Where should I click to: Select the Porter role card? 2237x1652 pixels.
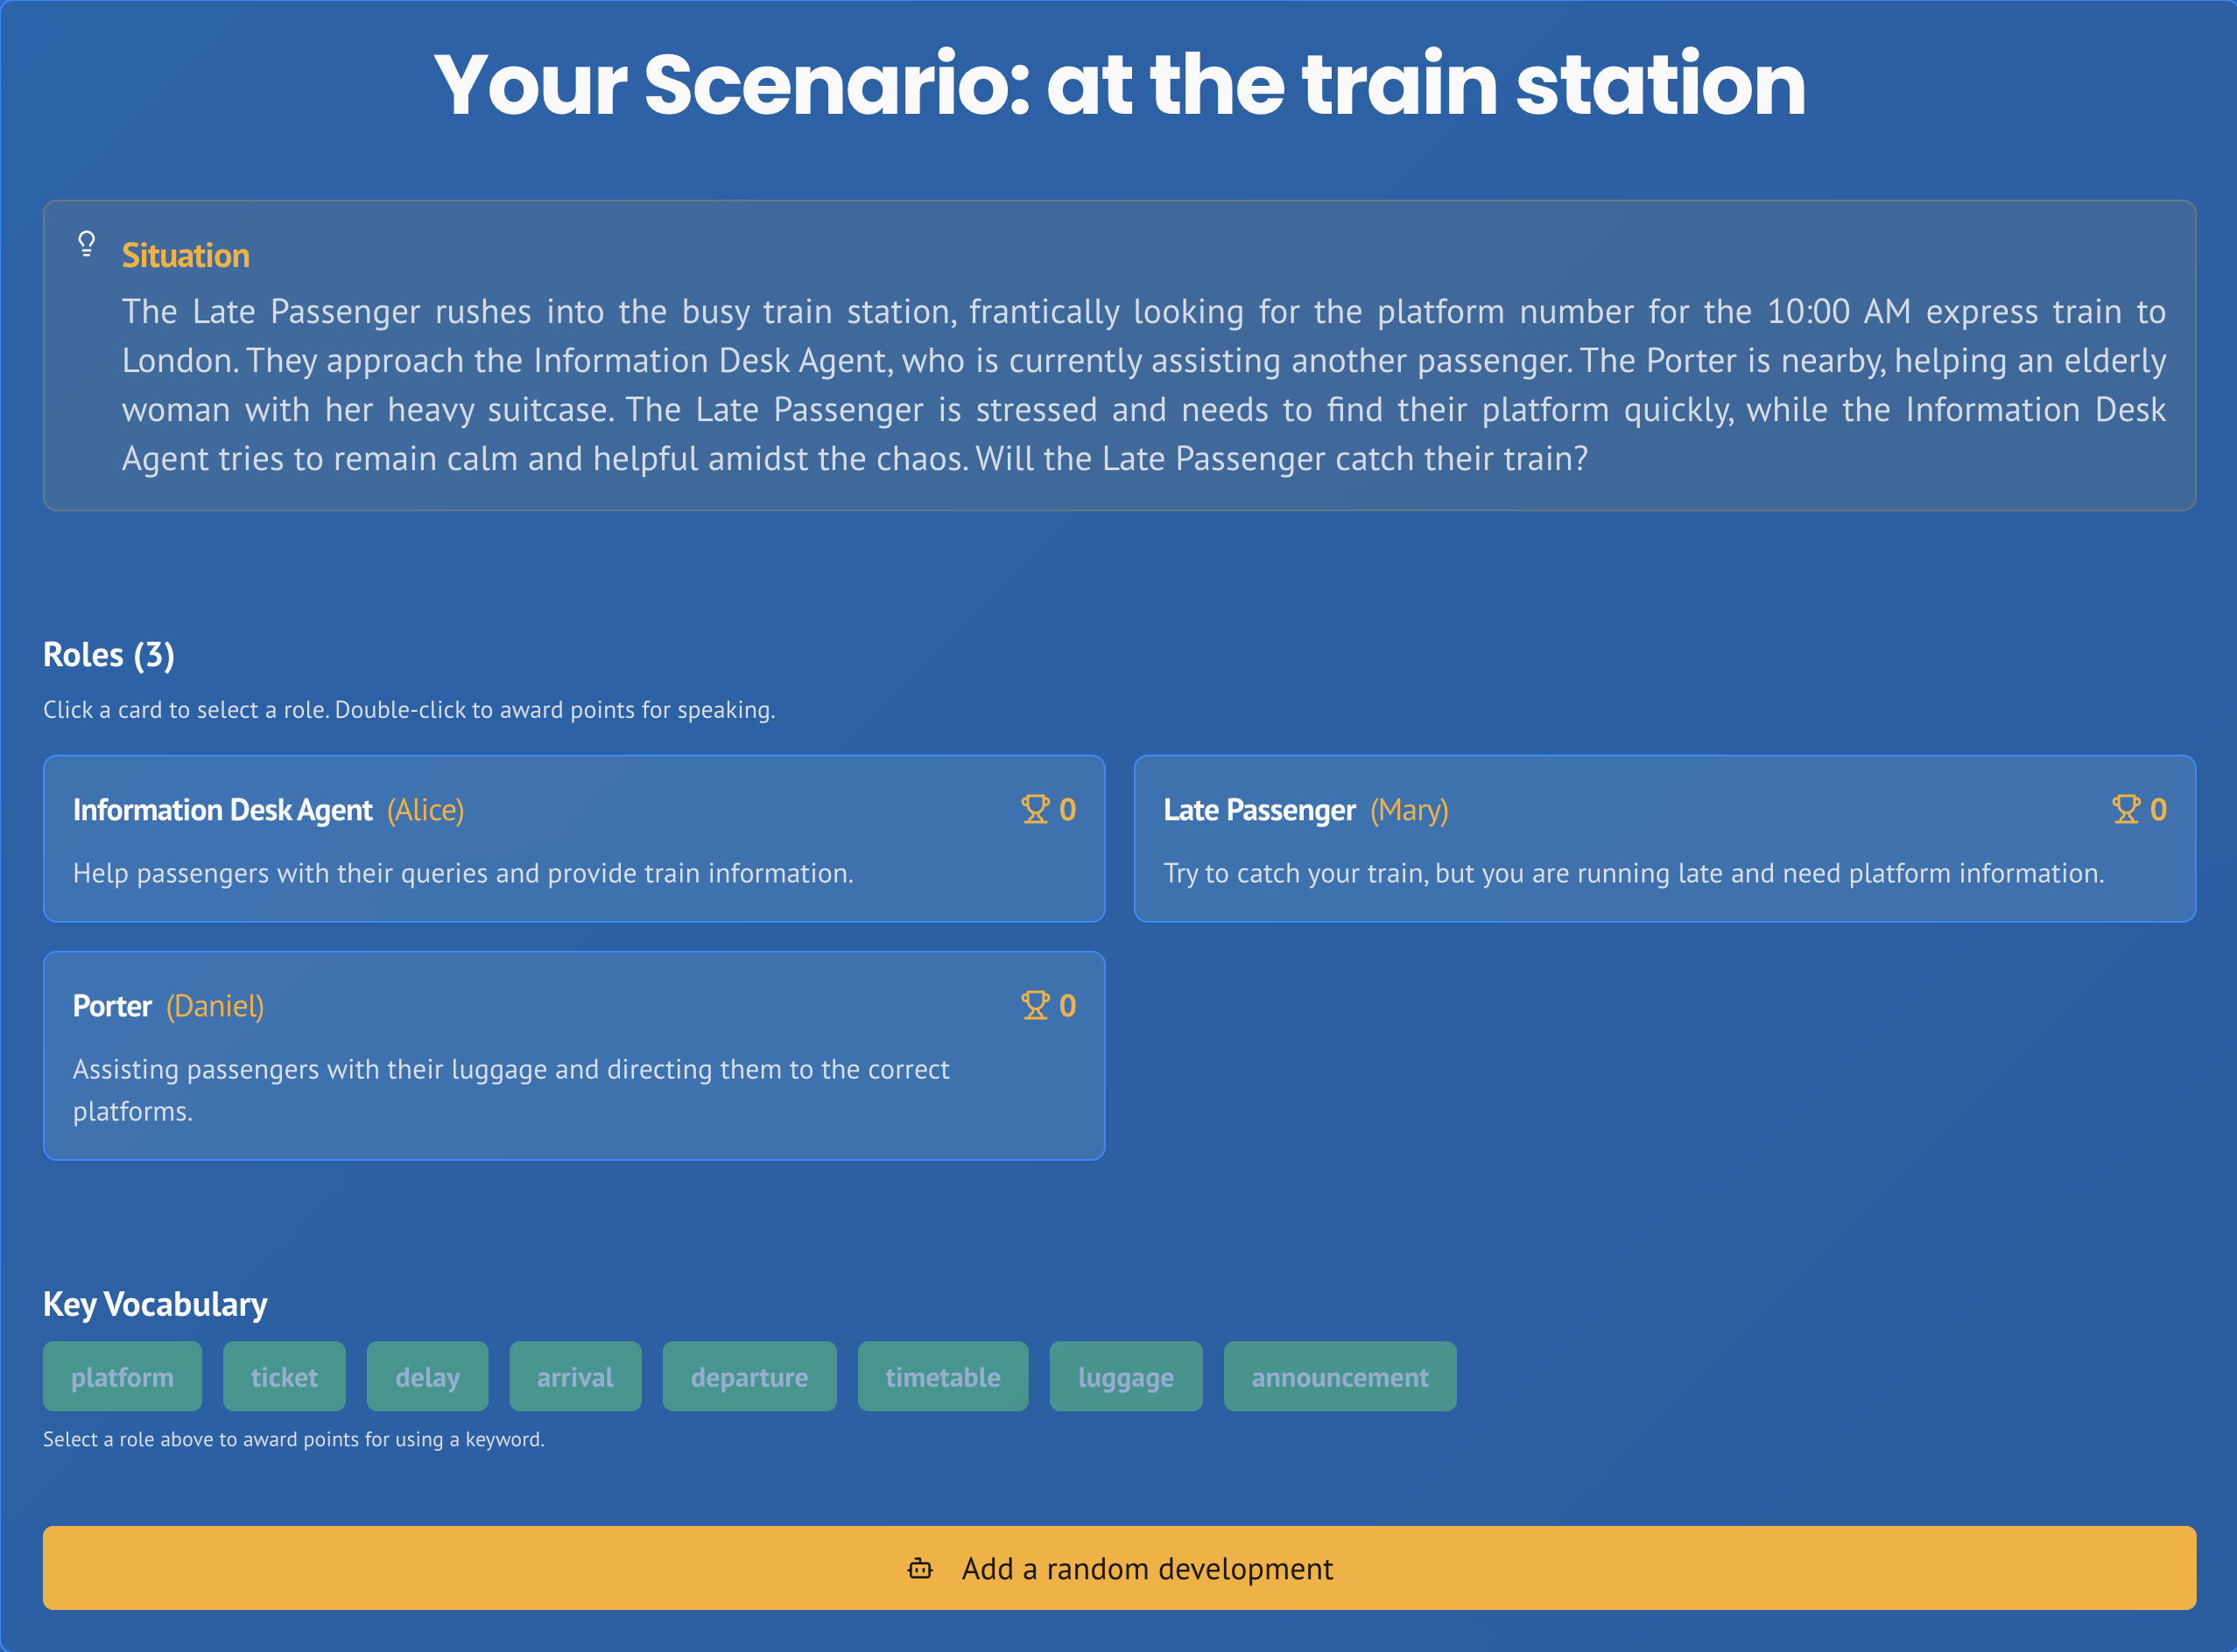(574, 1056)
